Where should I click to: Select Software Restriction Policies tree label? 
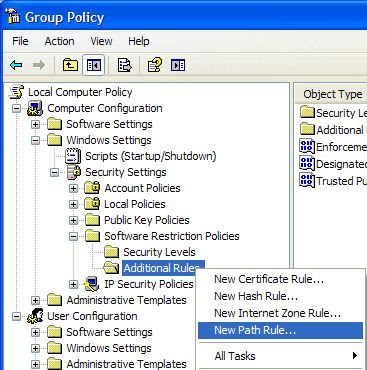(x=172, y=236)
